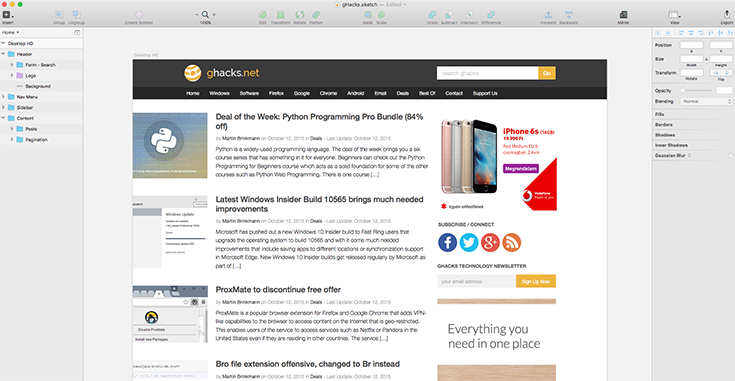Viewport: 735px width, 381px height.
Task: Enable the Gaussian Blur checkbox
Action: (730, 156)
